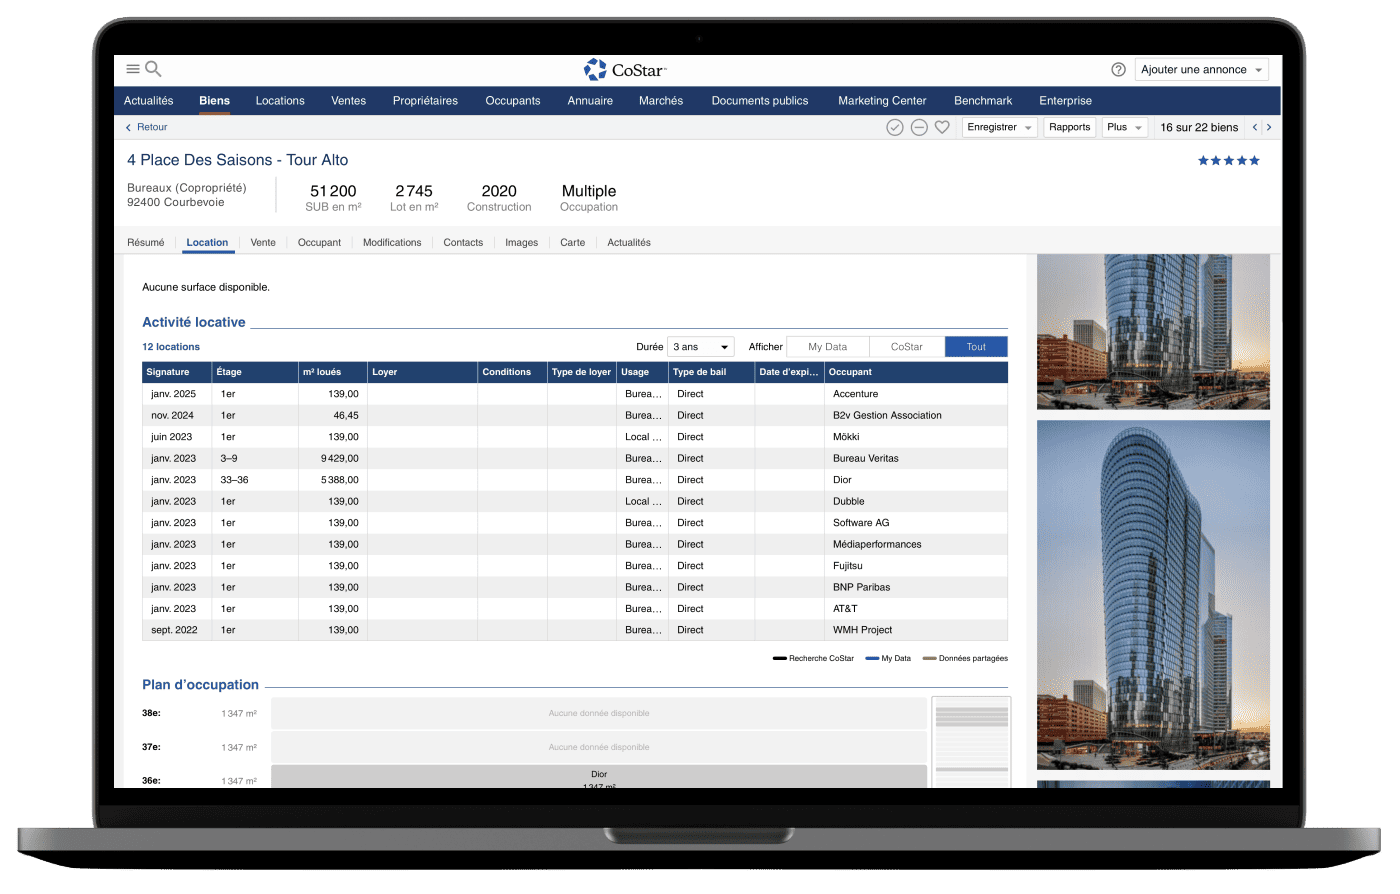Click the CoStar logo
Screen dimensions: 1400x894
coord(625,69)
